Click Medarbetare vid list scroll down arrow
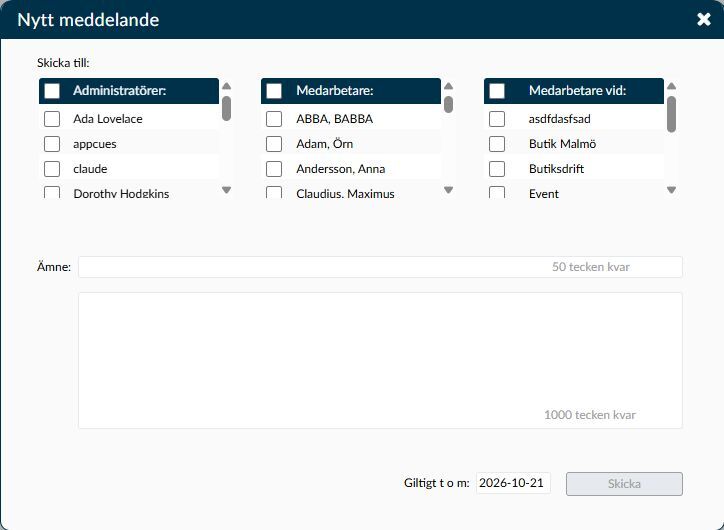The height and width of the screenshot is (530, 724). click(671, 190)
